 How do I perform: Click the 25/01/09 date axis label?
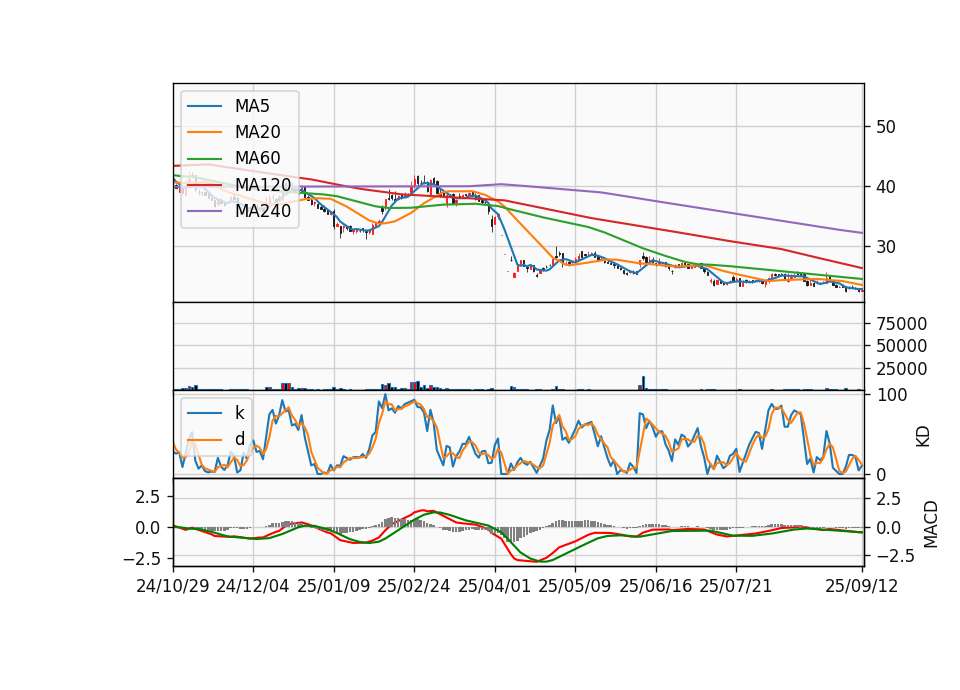point(334,586)
